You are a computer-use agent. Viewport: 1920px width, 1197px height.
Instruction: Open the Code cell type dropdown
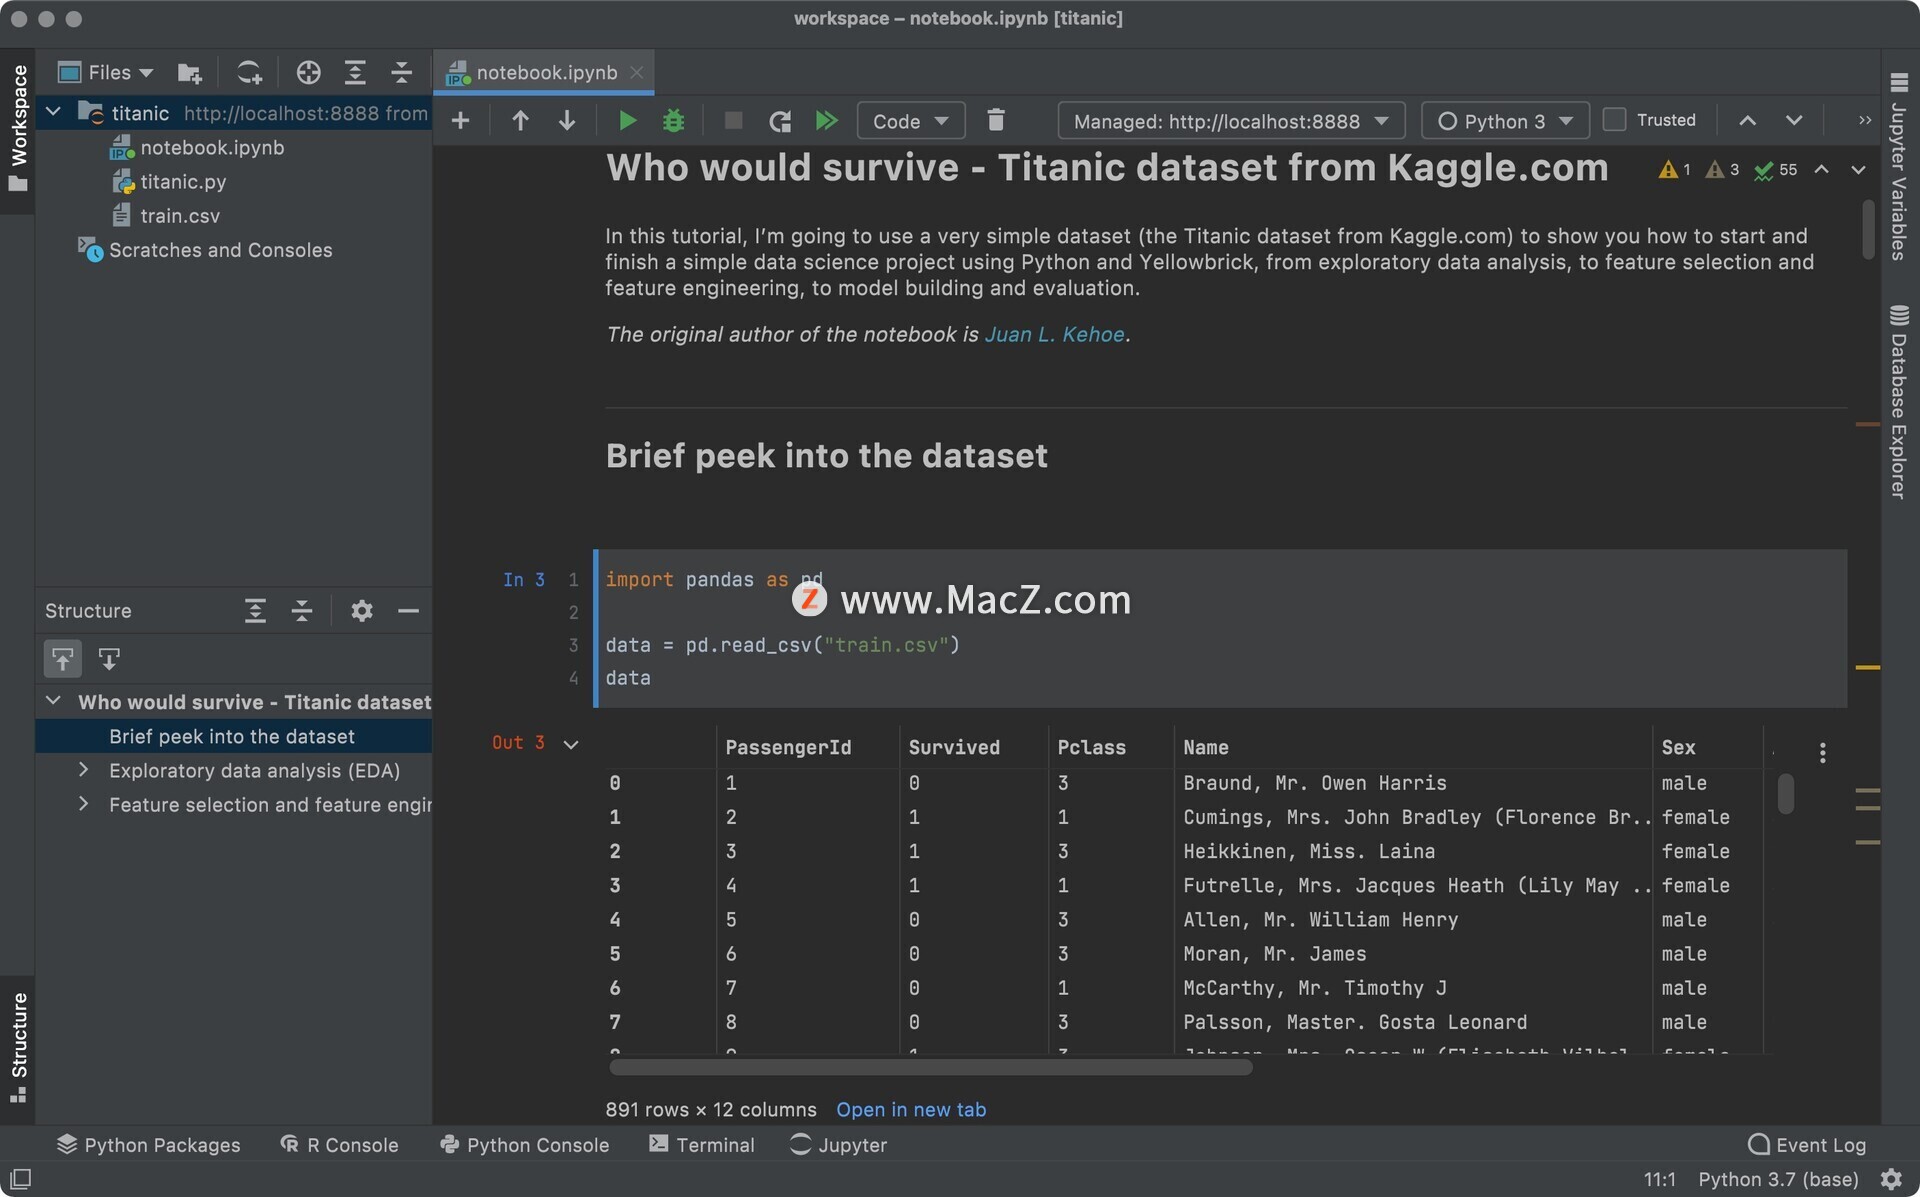coord(911,121)
